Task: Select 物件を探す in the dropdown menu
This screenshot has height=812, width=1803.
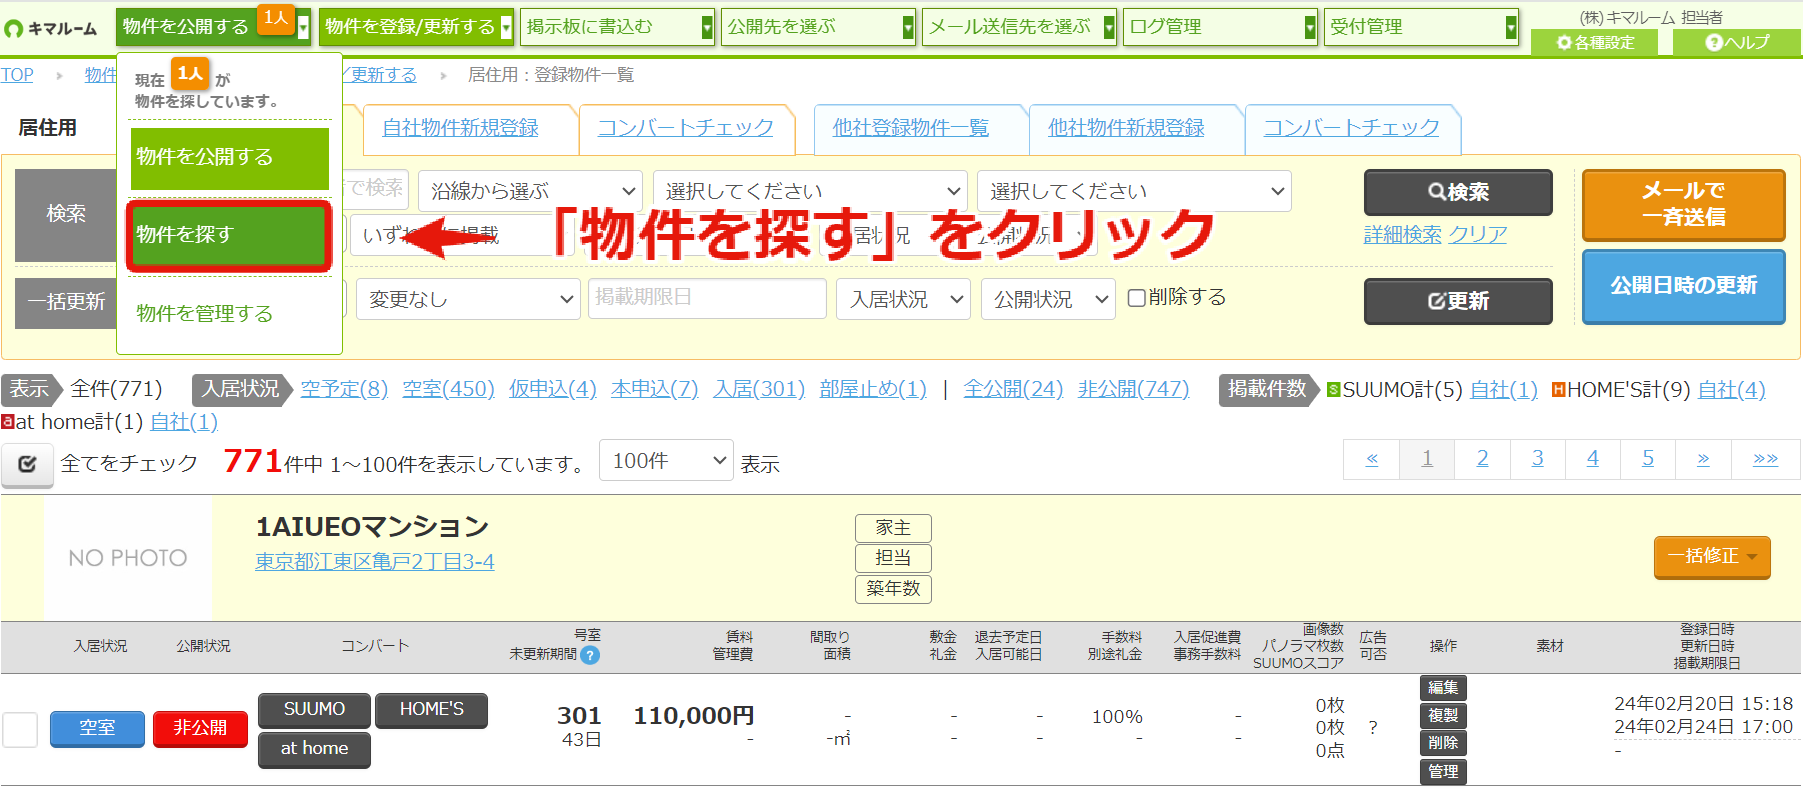Action: coord(229,235)
